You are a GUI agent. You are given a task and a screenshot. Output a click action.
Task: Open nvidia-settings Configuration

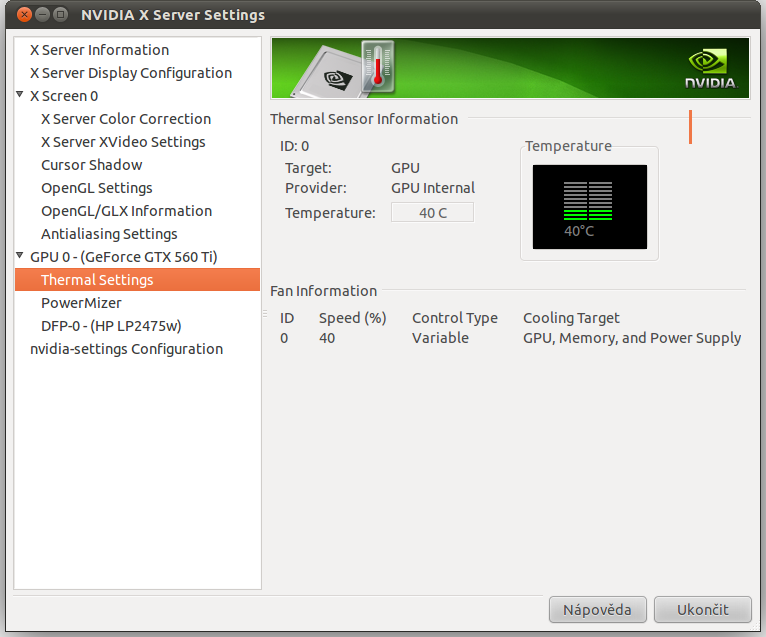click(x=126, y=349)
